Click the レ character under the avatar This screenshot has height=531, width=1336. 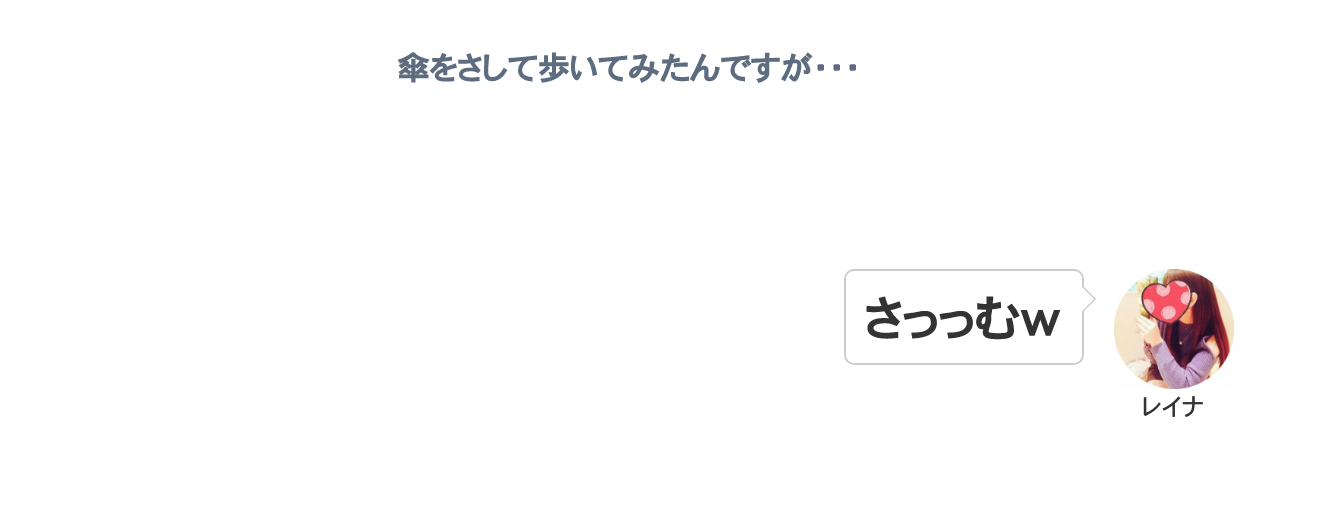(x=1151, y=407)
